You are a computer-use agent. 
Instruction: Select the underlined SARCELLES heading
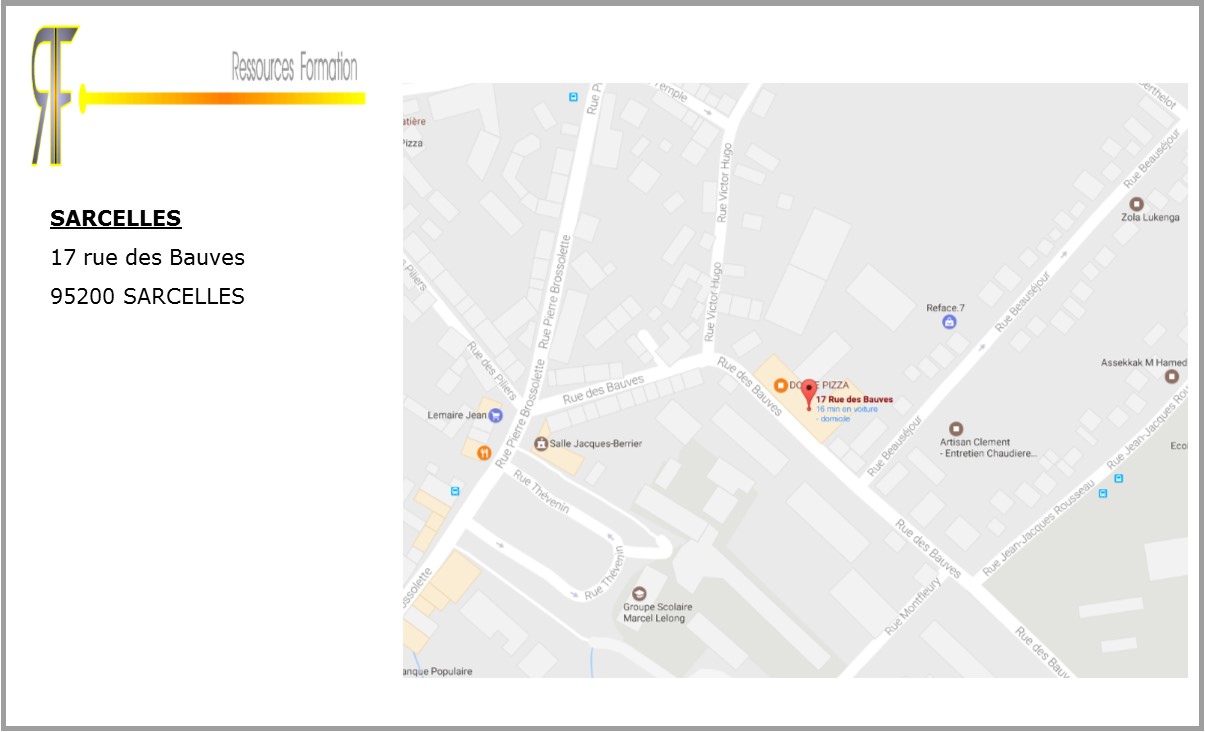click(x=116, y=219)
